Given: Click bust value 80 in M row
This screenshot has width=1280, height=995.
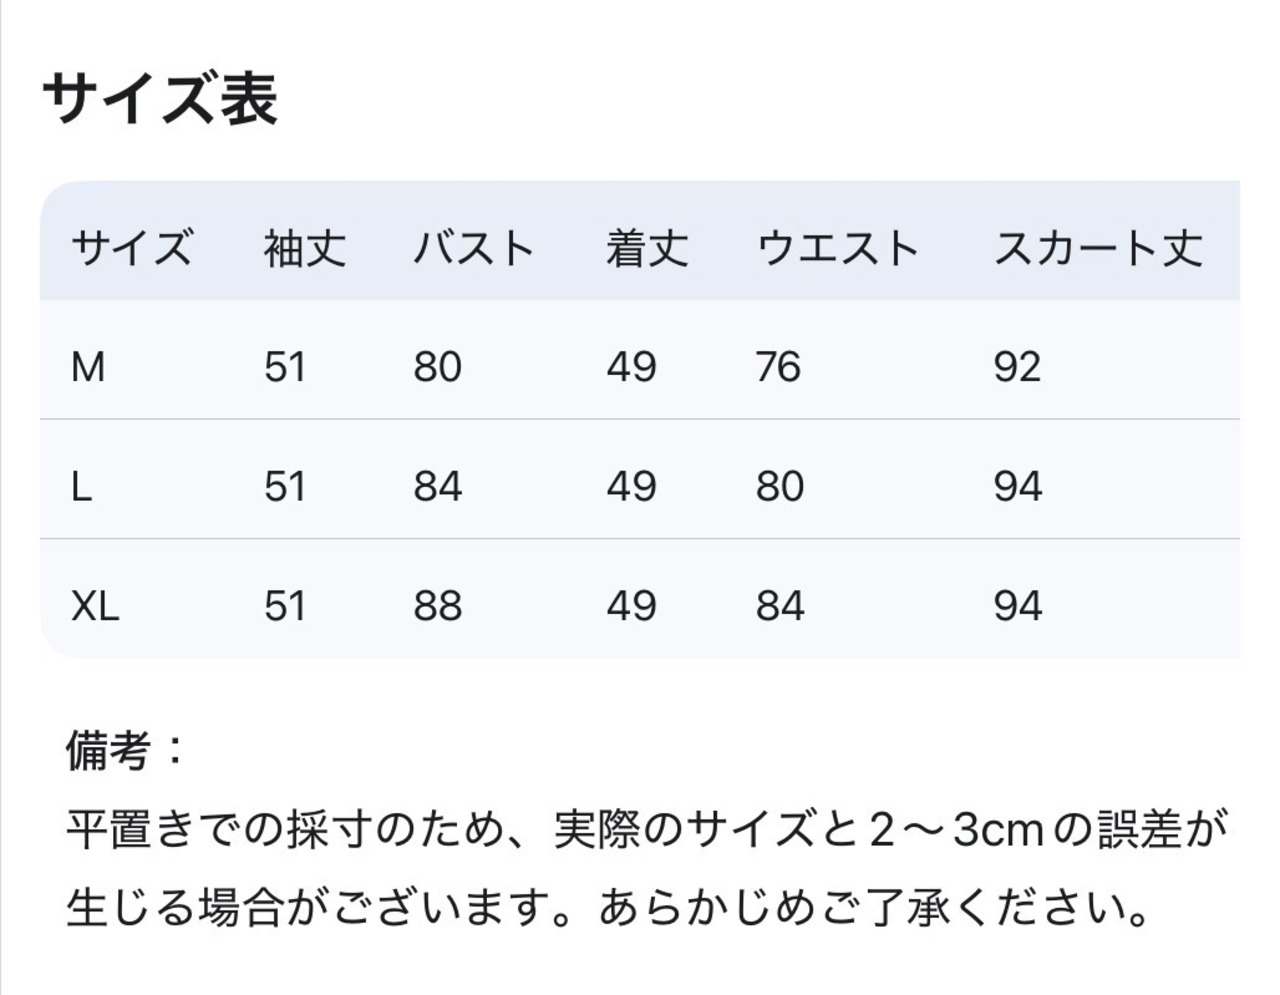Looking at the screenshot, I should tap(438, 367).
